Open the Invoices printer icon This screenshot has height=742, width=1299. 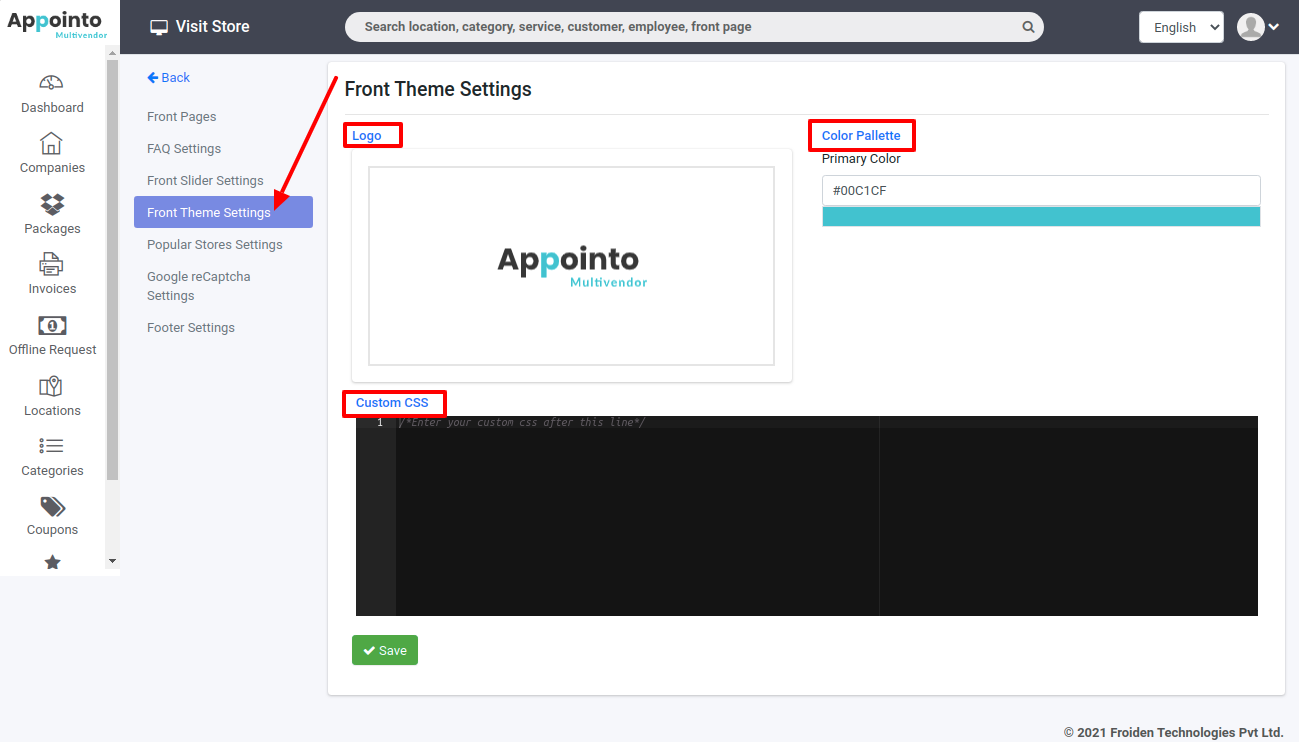52,265
